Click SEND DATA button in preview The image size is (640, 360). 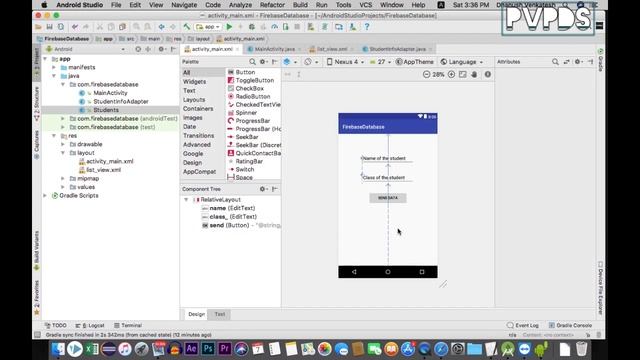(x=388, y=198)
